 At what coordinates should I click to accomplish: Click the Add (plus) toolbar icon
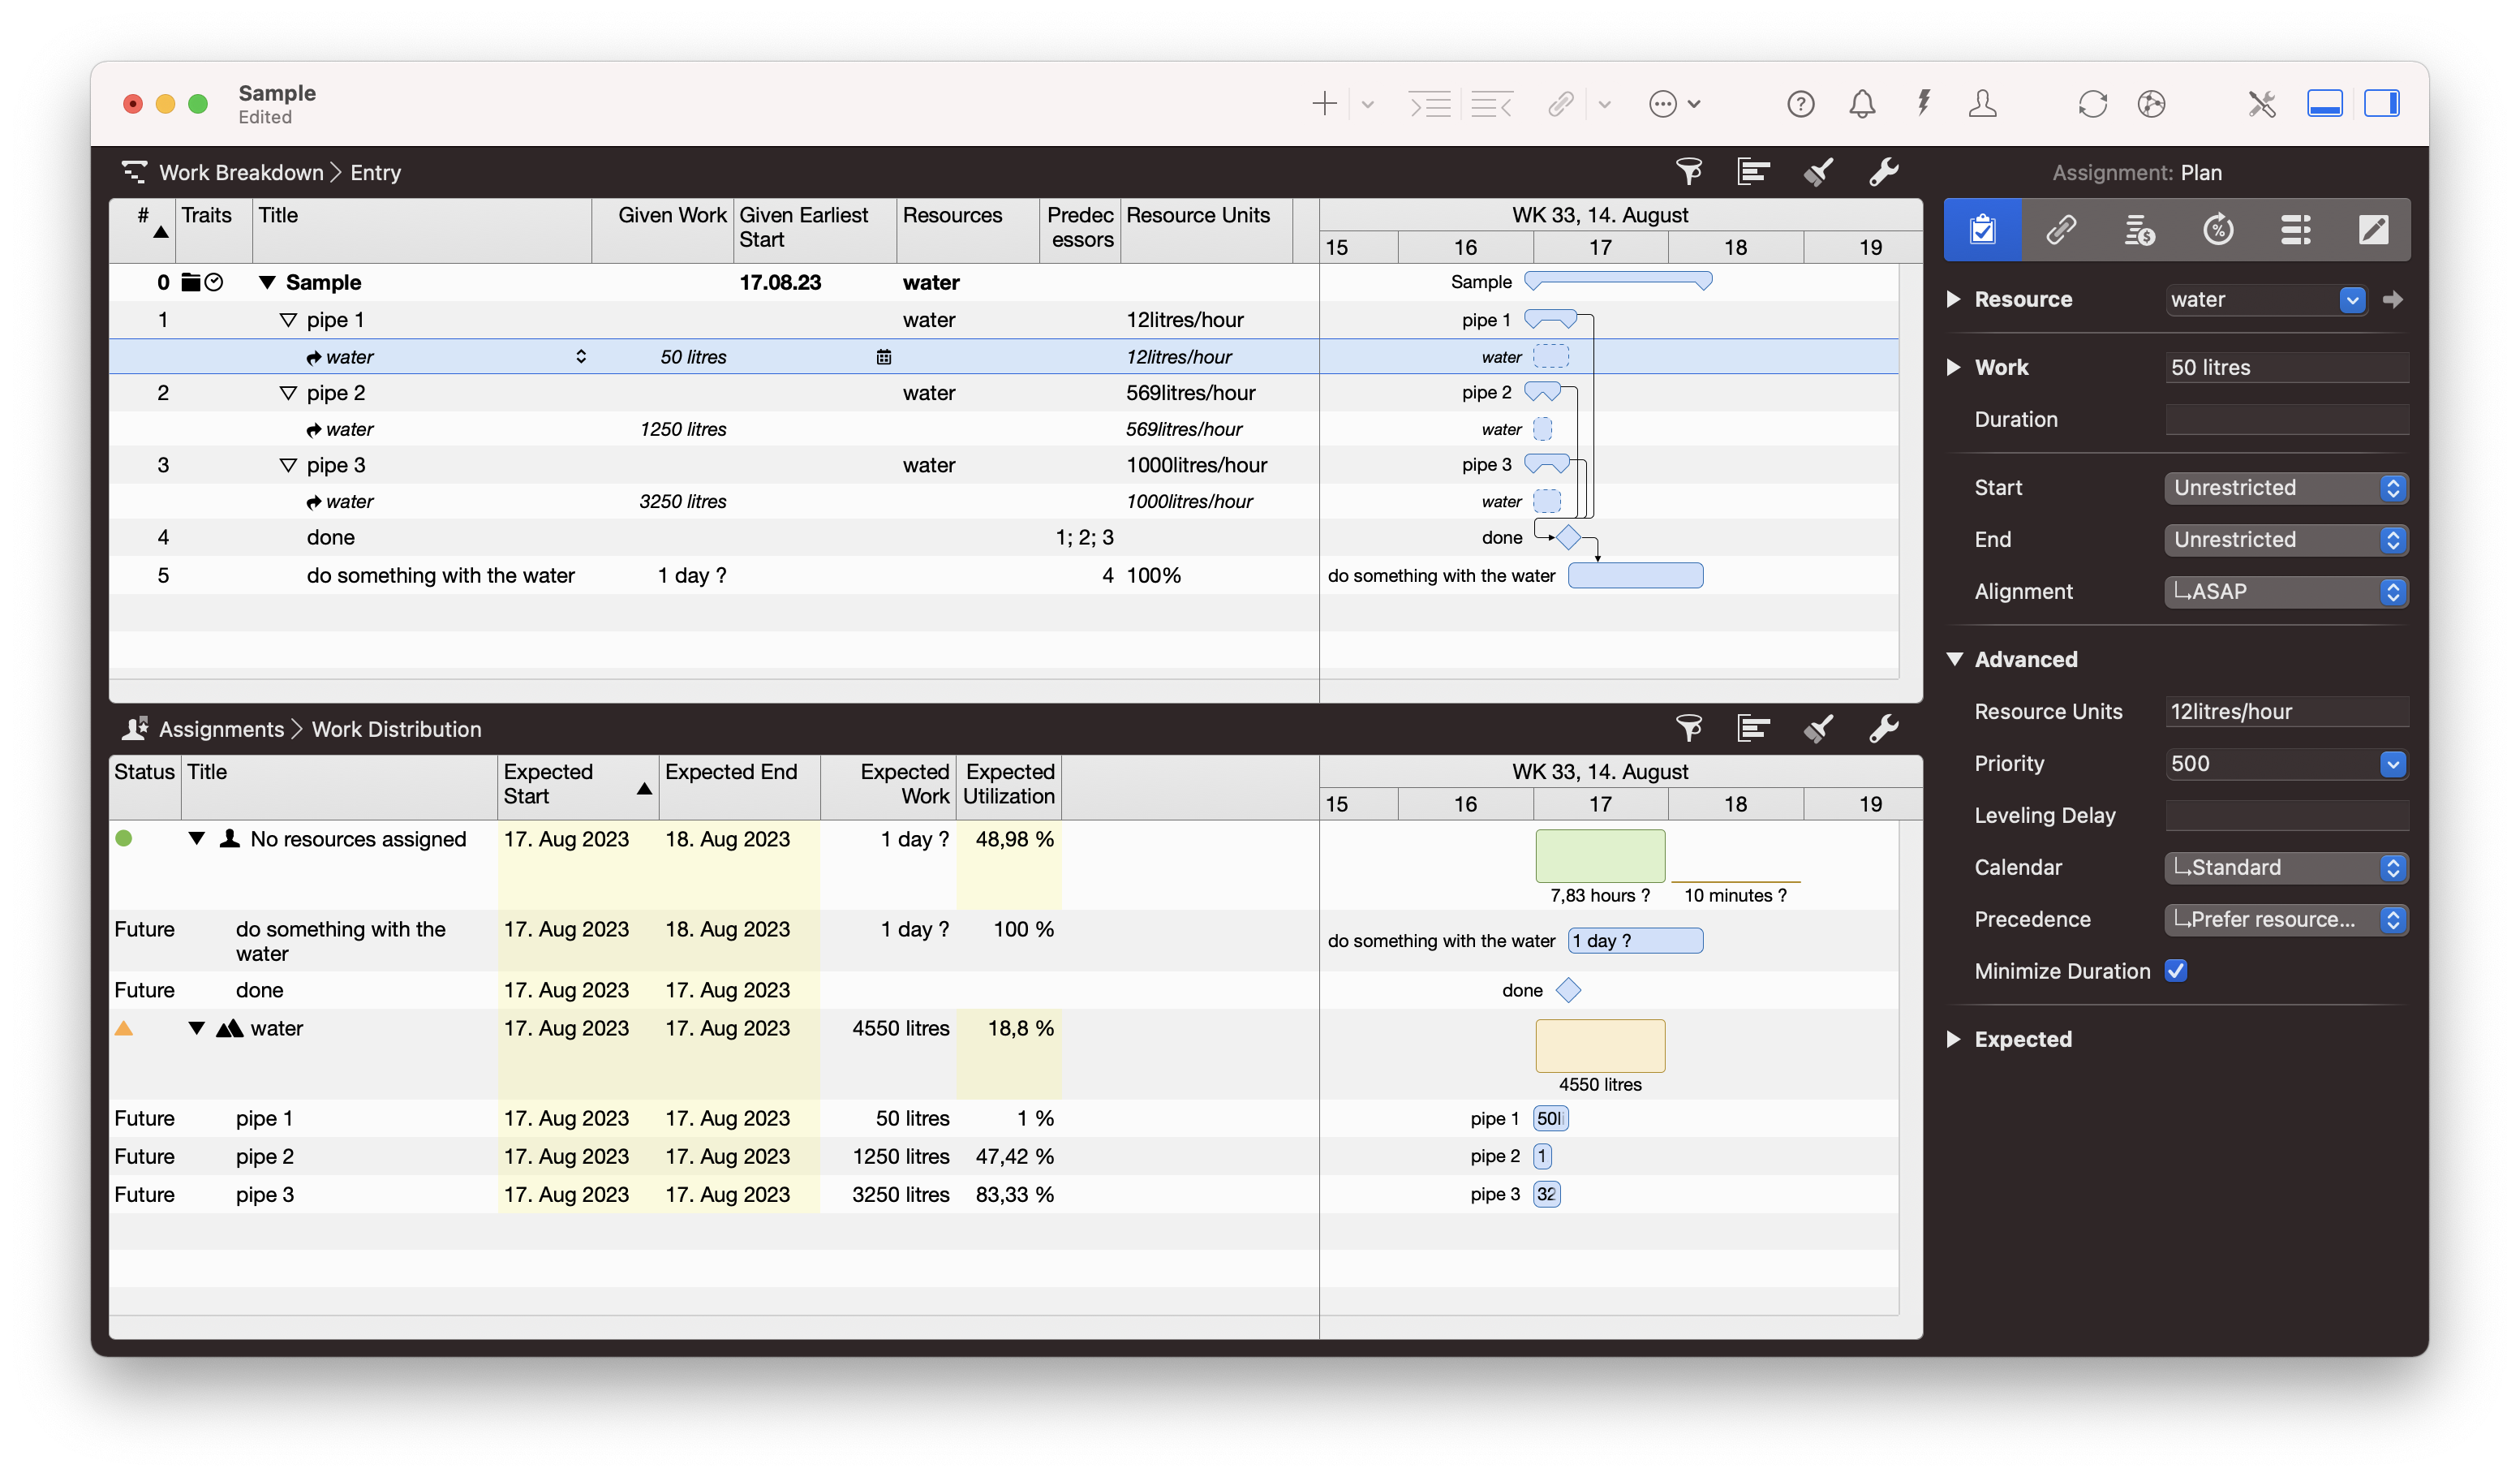(x=1324, y=104)
